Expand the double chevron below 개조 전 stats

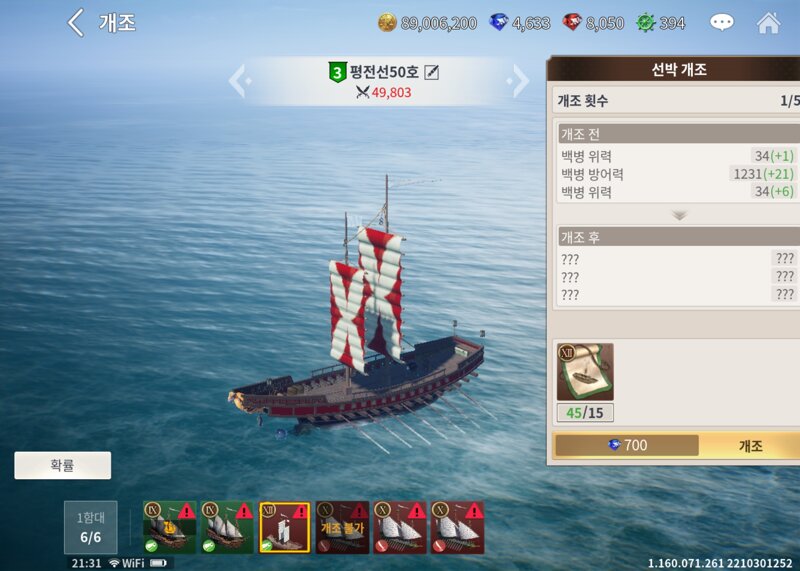679,215
